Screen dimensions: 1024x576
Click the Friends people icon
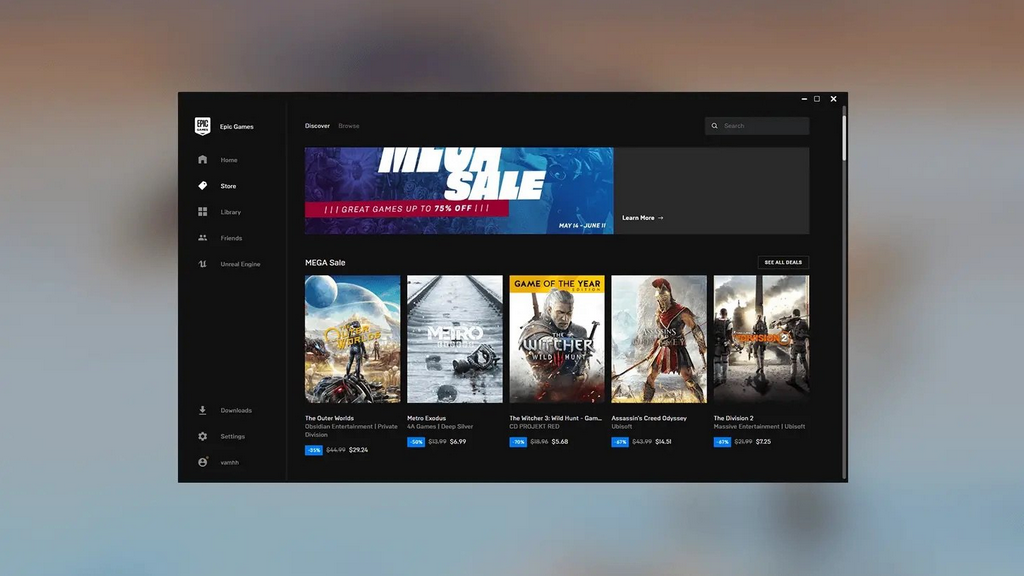[202, 238]
